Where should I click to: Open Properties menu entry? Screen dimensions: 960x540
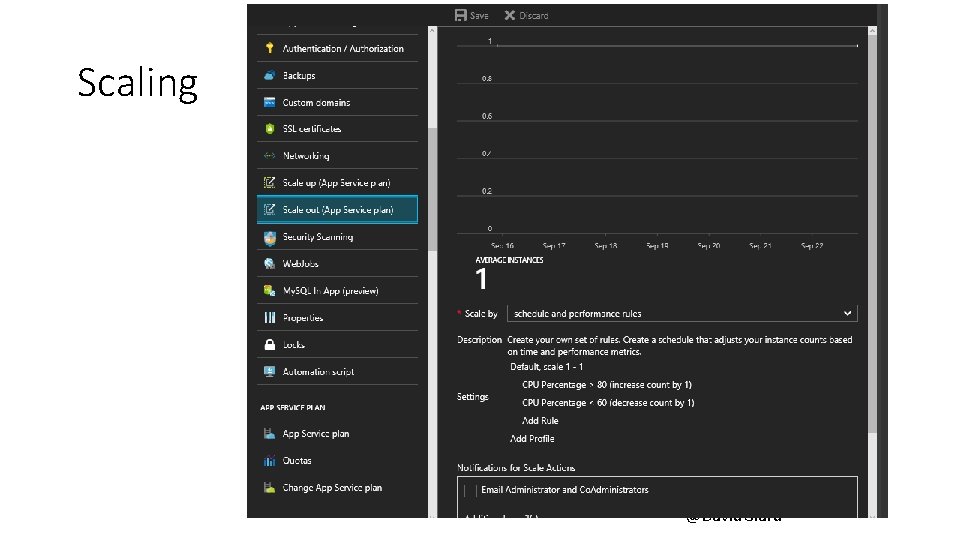(x=337, y=318)
